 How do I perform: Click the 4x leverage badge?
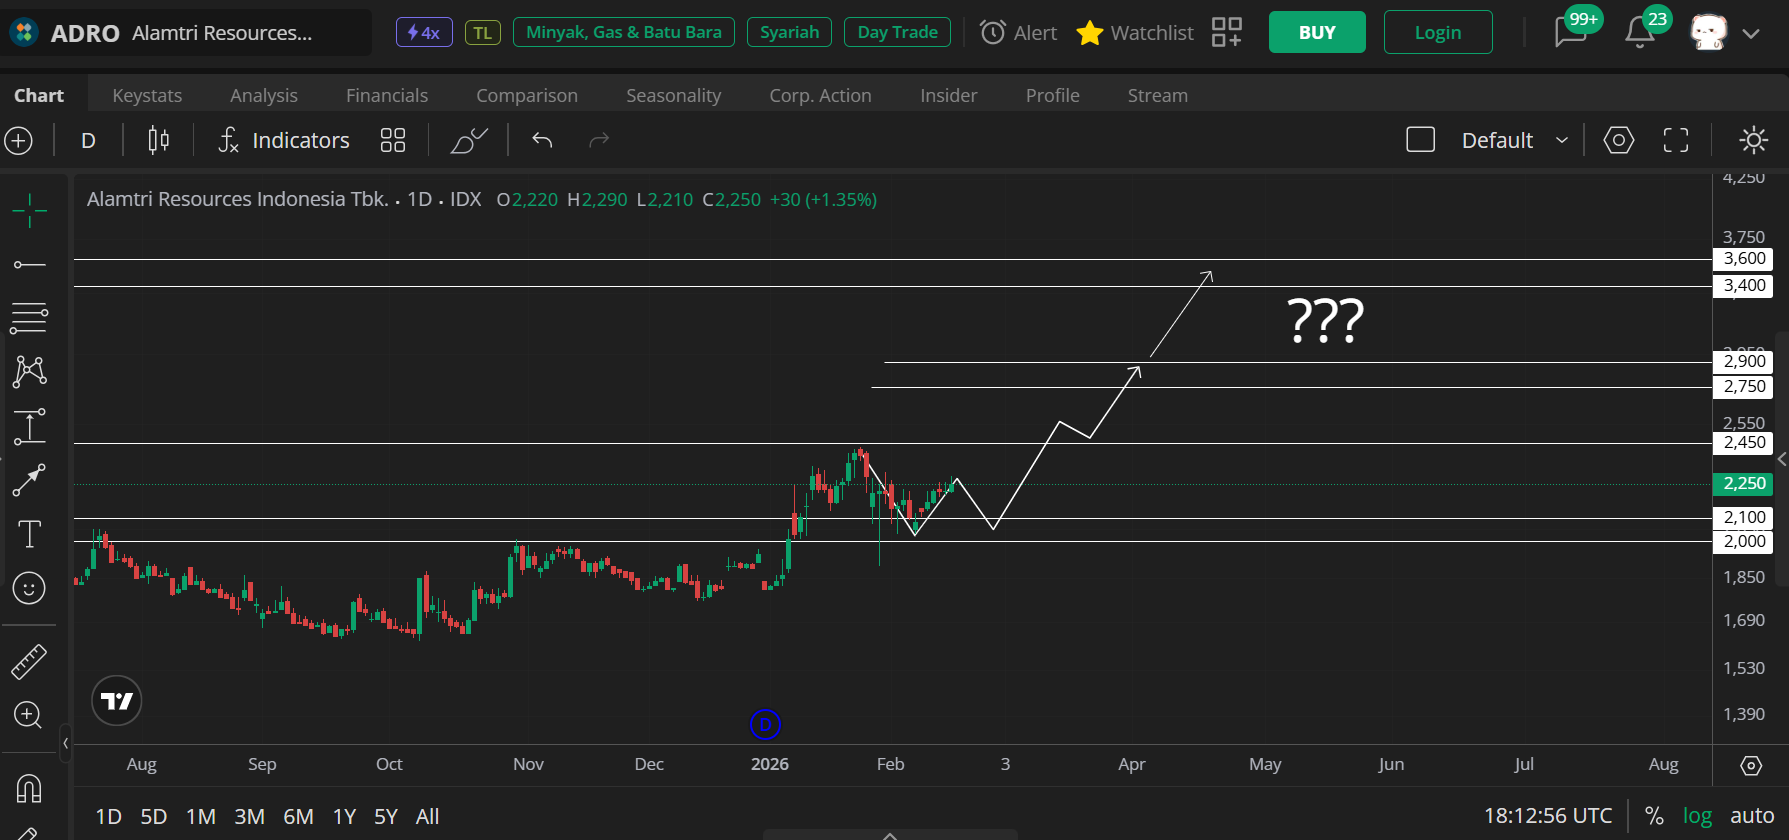coord(424,33)
